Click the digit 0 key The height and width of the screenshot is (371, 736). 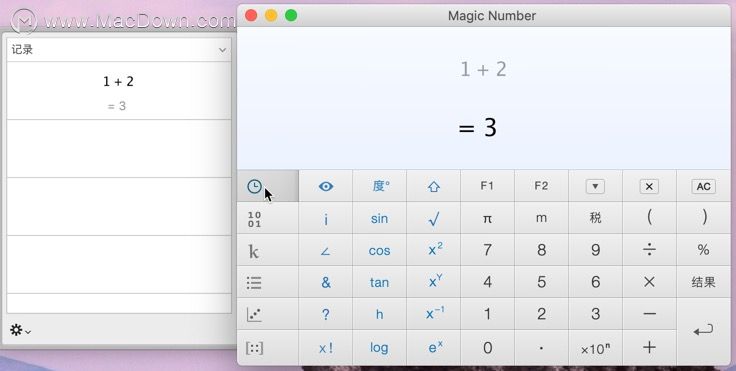click(x=487, y=348)
